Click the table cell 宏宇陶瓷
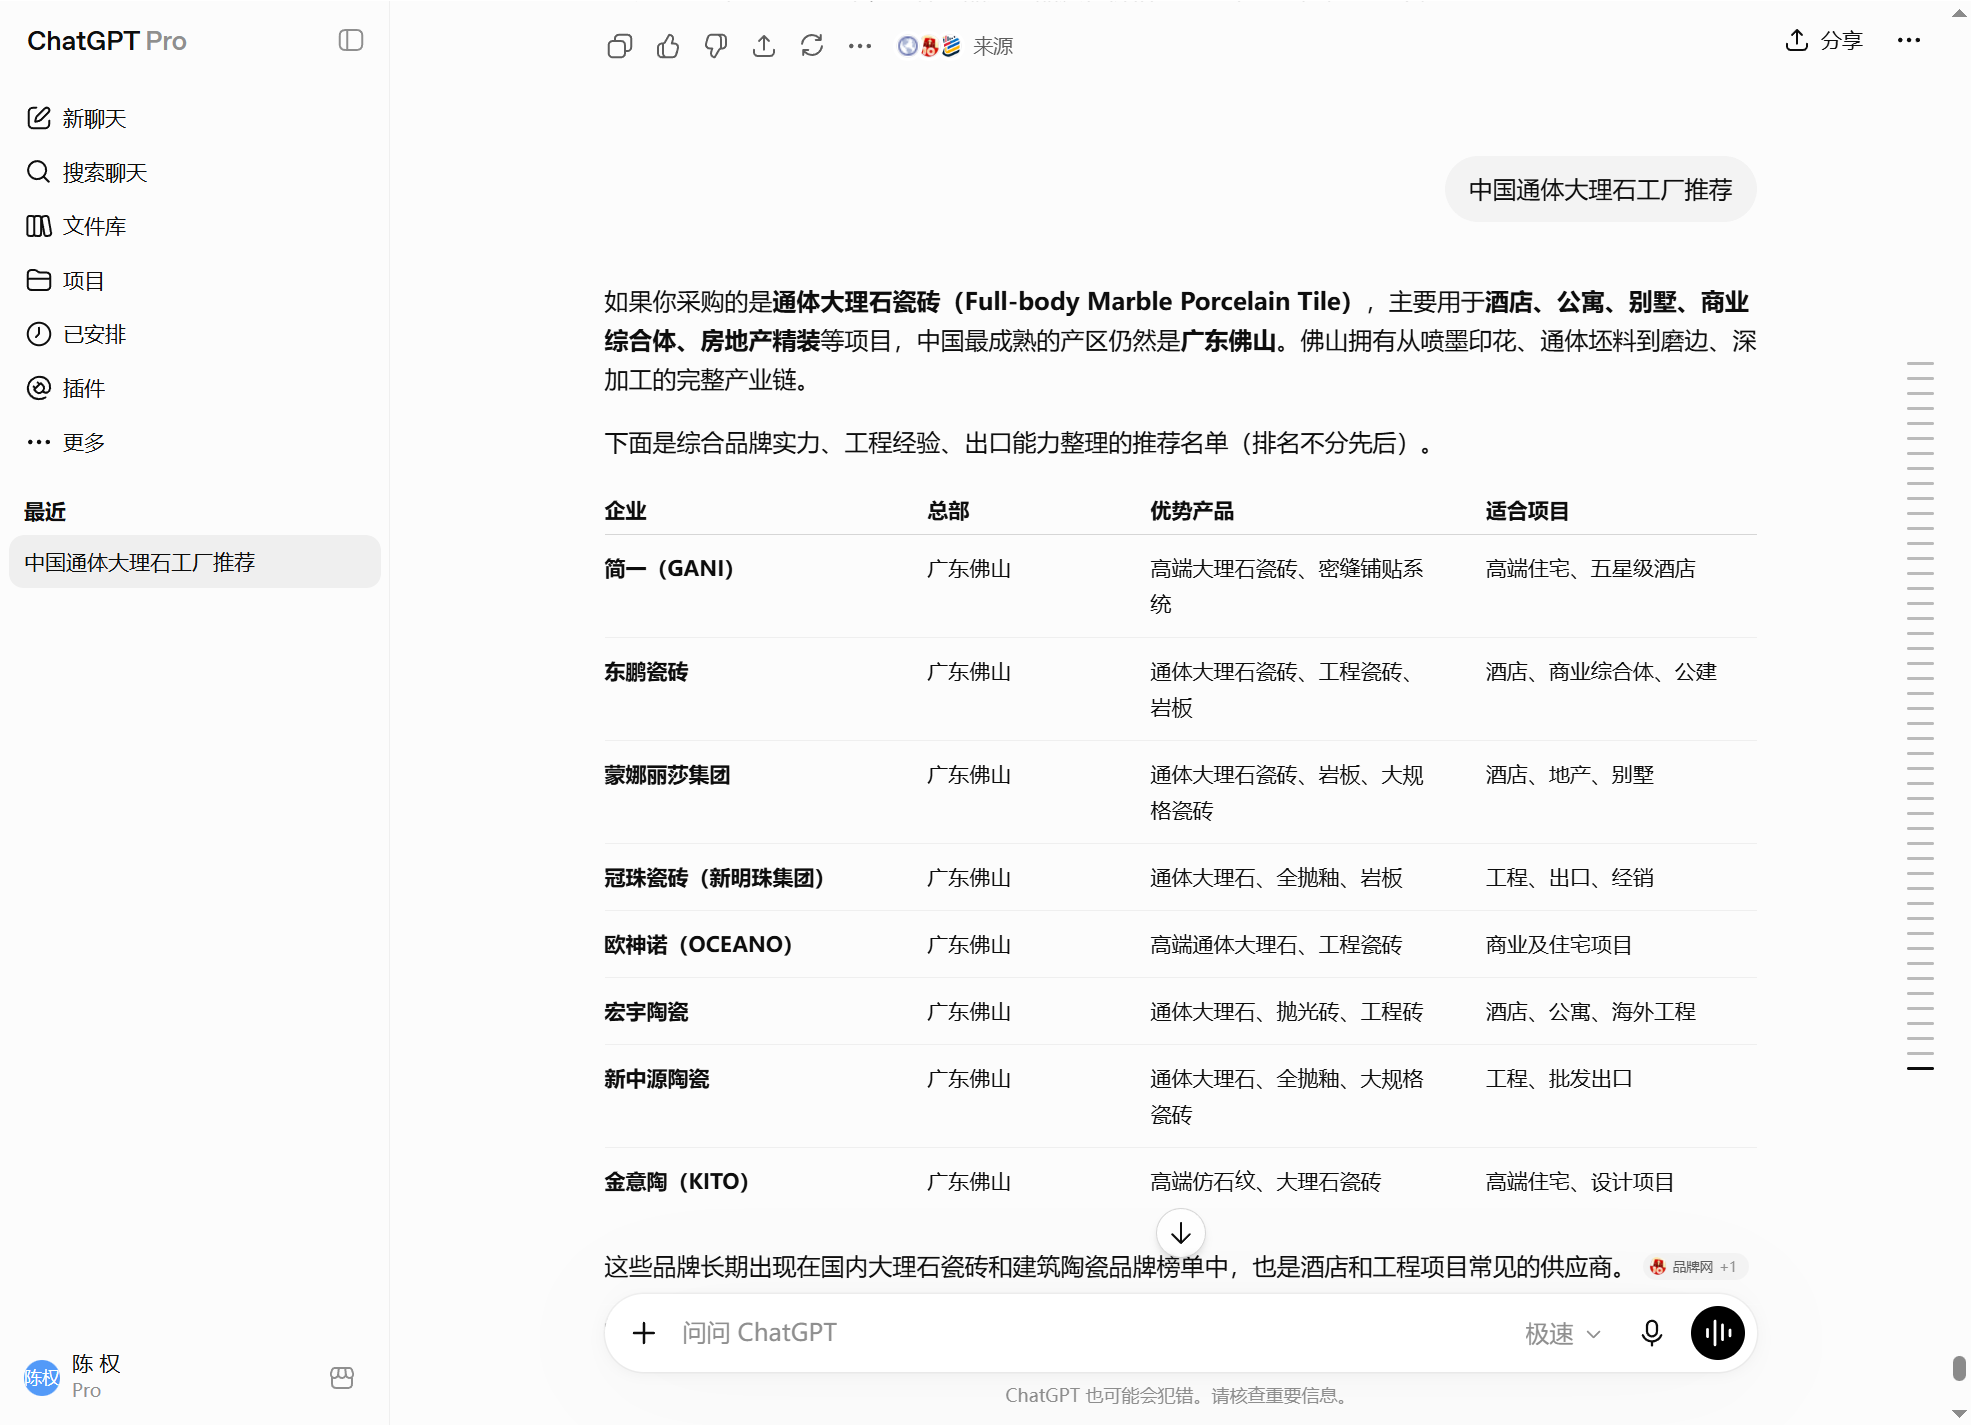Viewport: 1971px width, 1425px height. click(x=646, y=1011)
